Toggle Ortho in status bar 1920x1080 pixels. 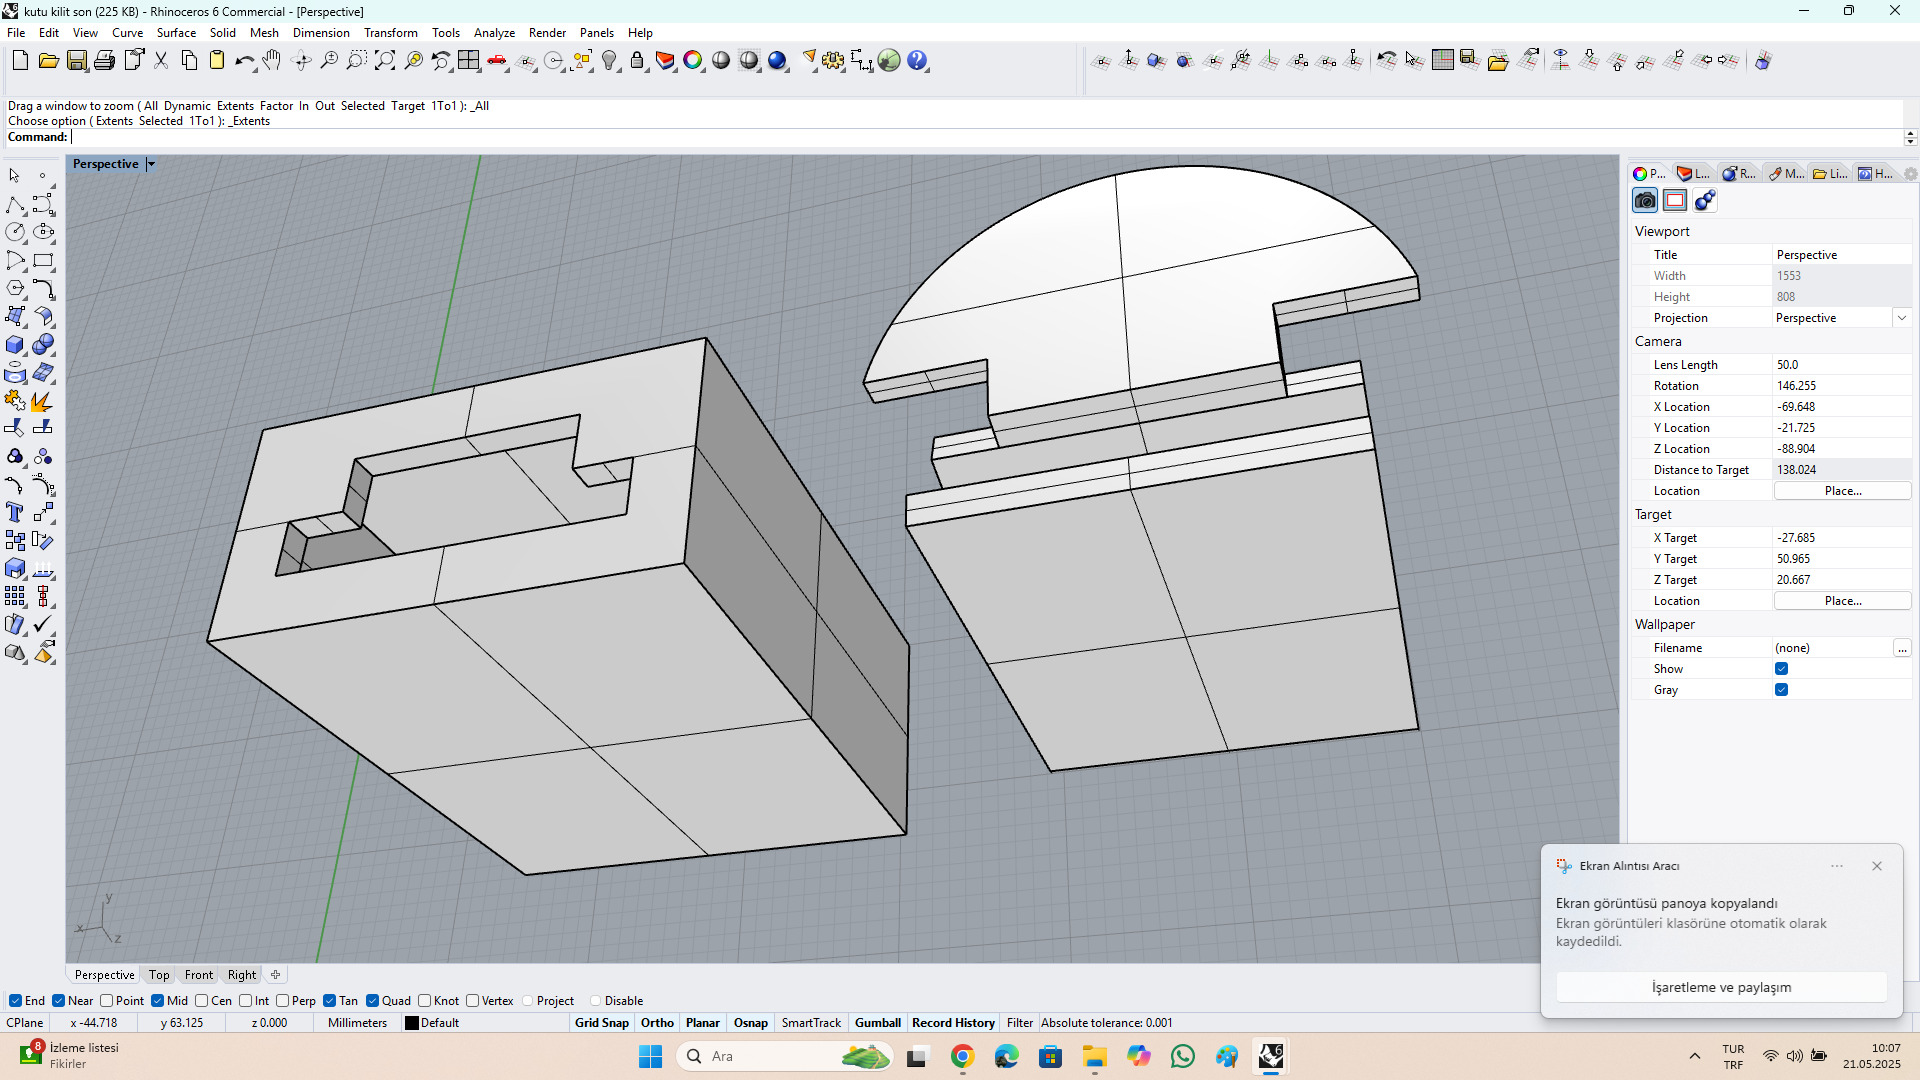pos(657,1023)
